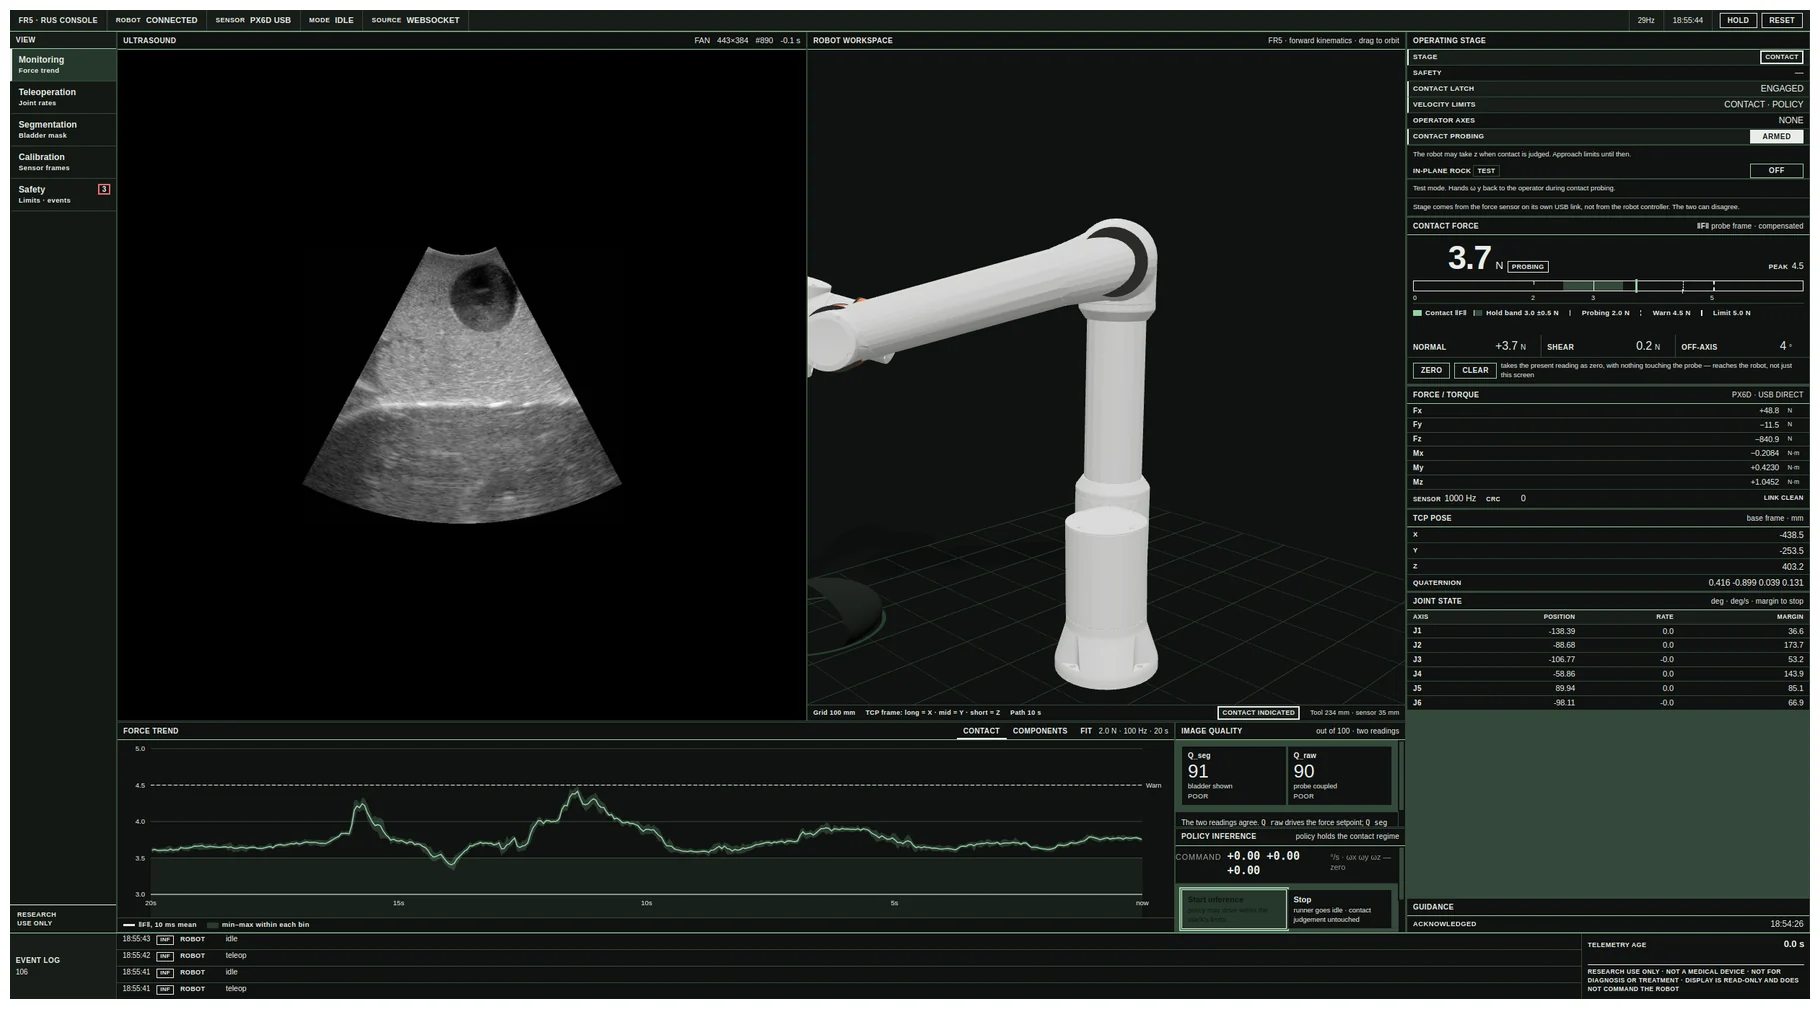Screen dimensions: 1820x1009
Task: Click the contact force gauge bar
Action: click(1607, 286)
